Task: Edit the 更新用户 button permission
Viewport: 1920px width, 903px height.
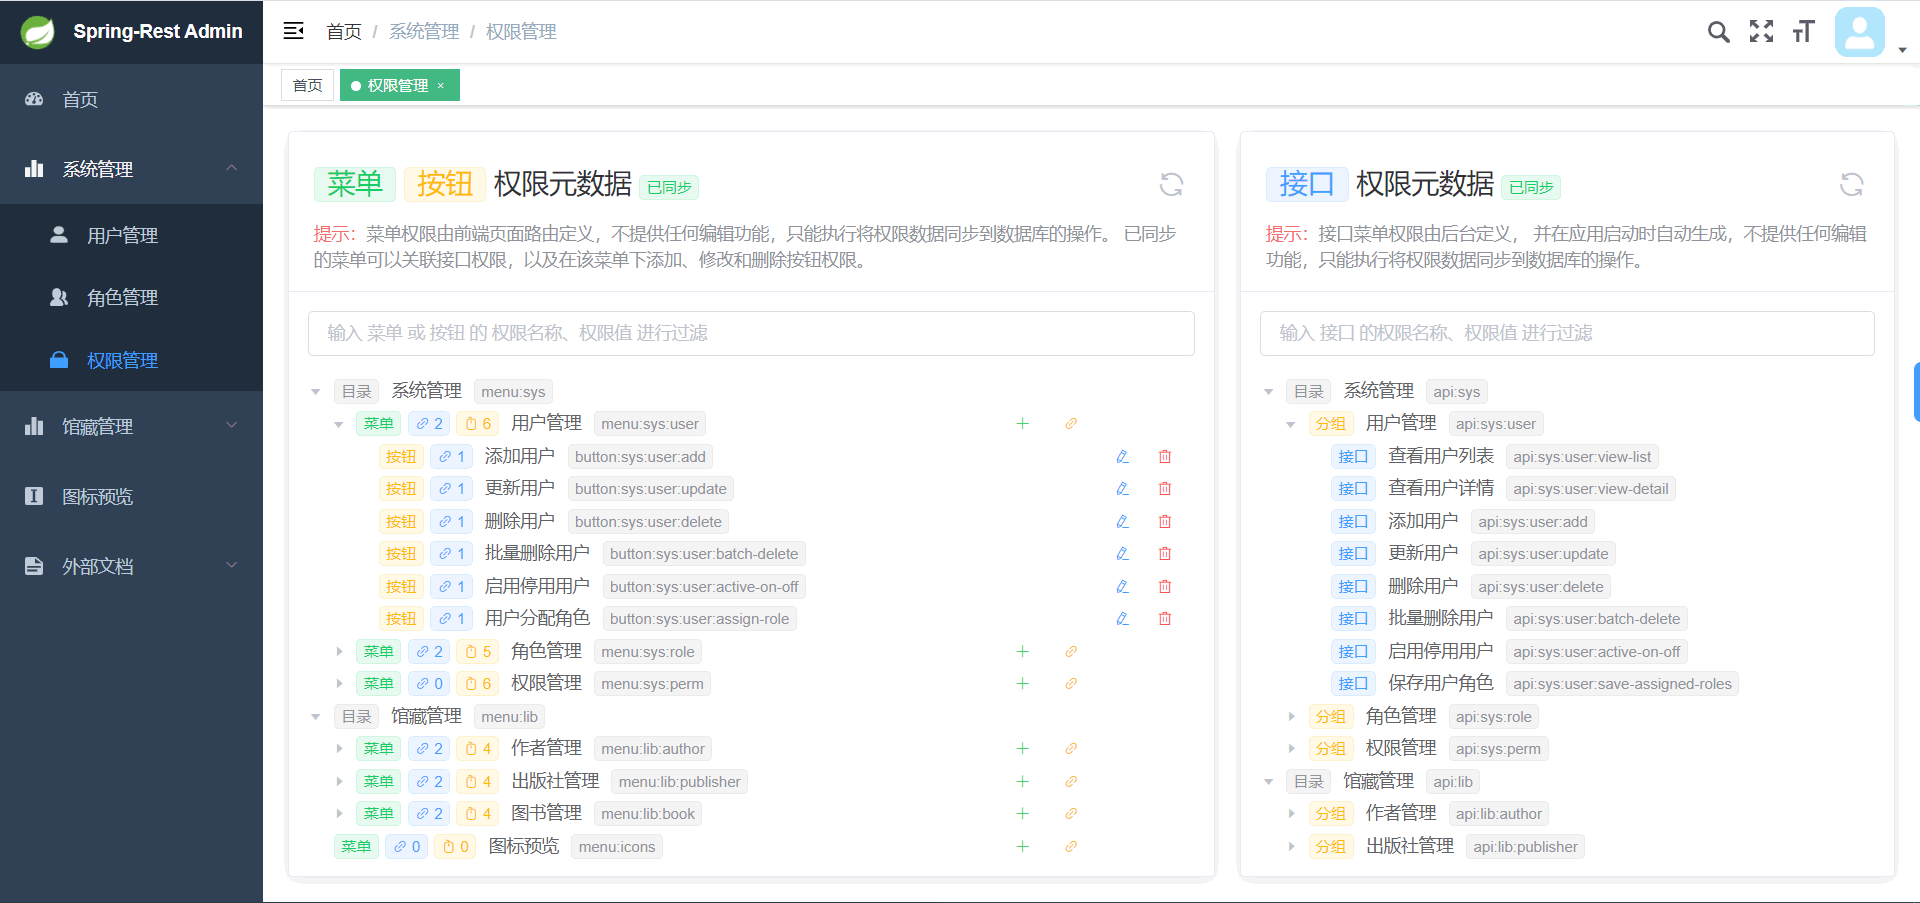Action: click(x=1123, y=488)
